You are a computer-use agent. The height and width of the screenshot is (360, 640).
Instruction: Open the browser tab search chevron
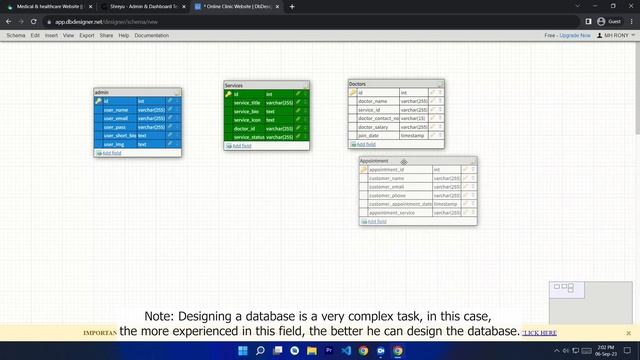coord(577,6)
